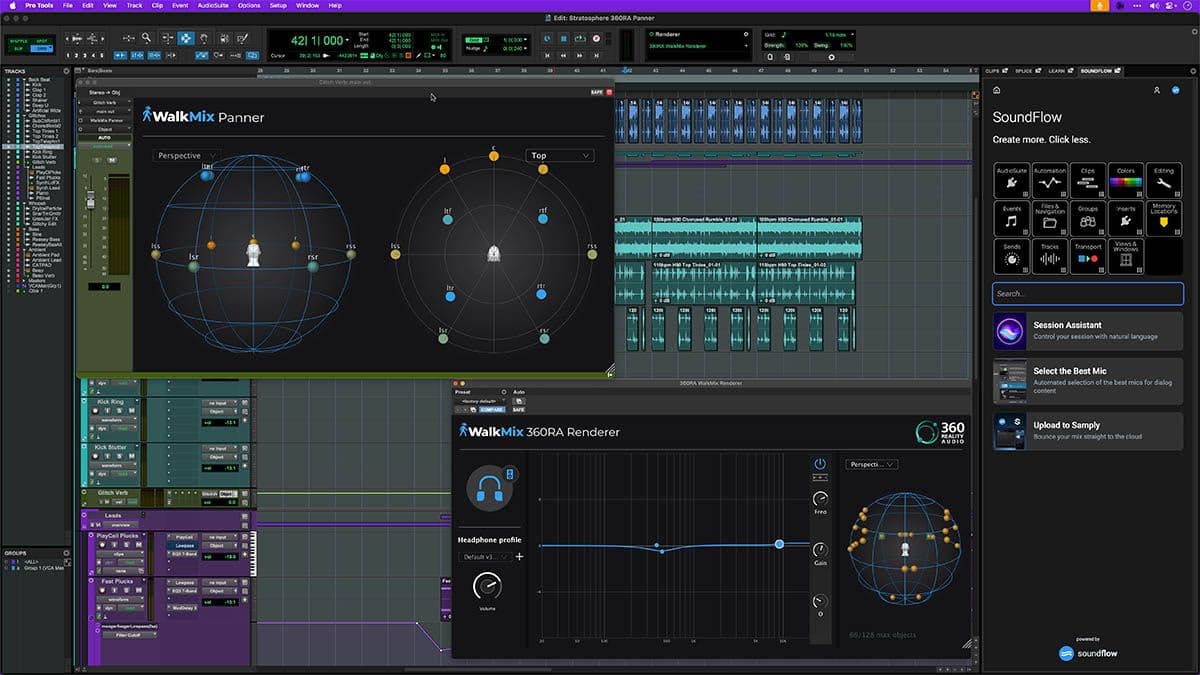
Task: Click the headphones icon in 360RA Renderer
Action: [x=489, y=487]
